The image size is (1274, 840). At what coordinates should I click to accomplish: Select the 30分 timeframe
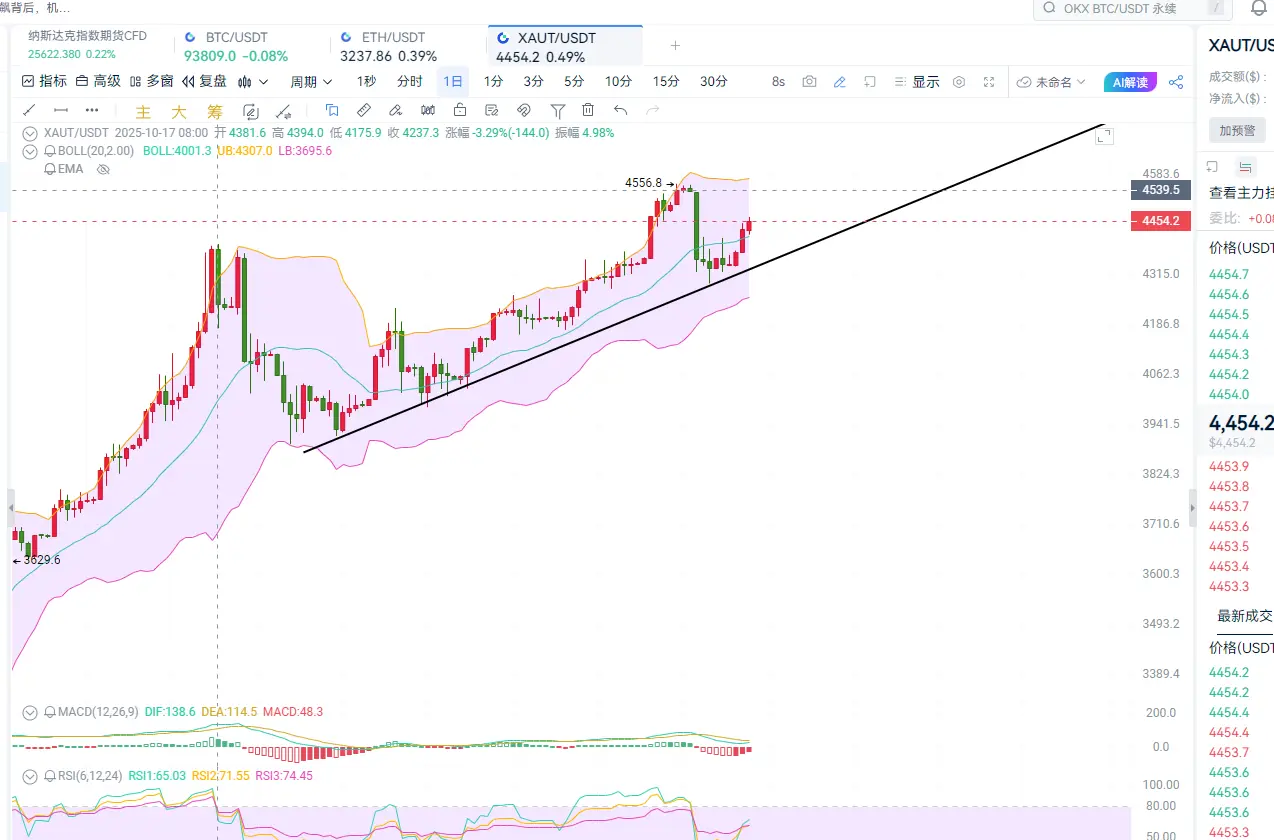tap(714, 82)
